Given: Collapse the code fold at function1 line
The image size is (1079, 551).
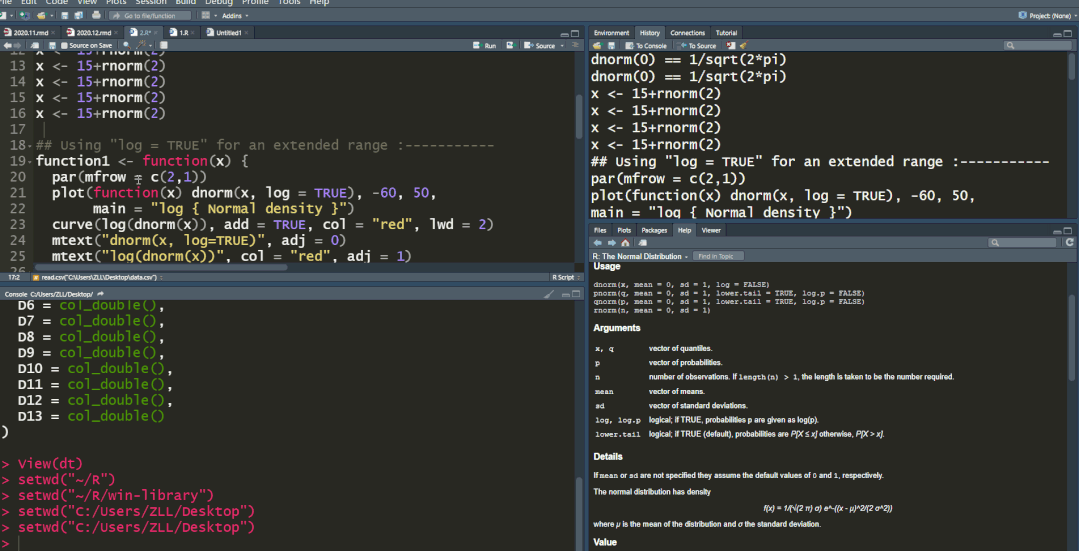Looking at the screenshot, I should coord(30,162).
